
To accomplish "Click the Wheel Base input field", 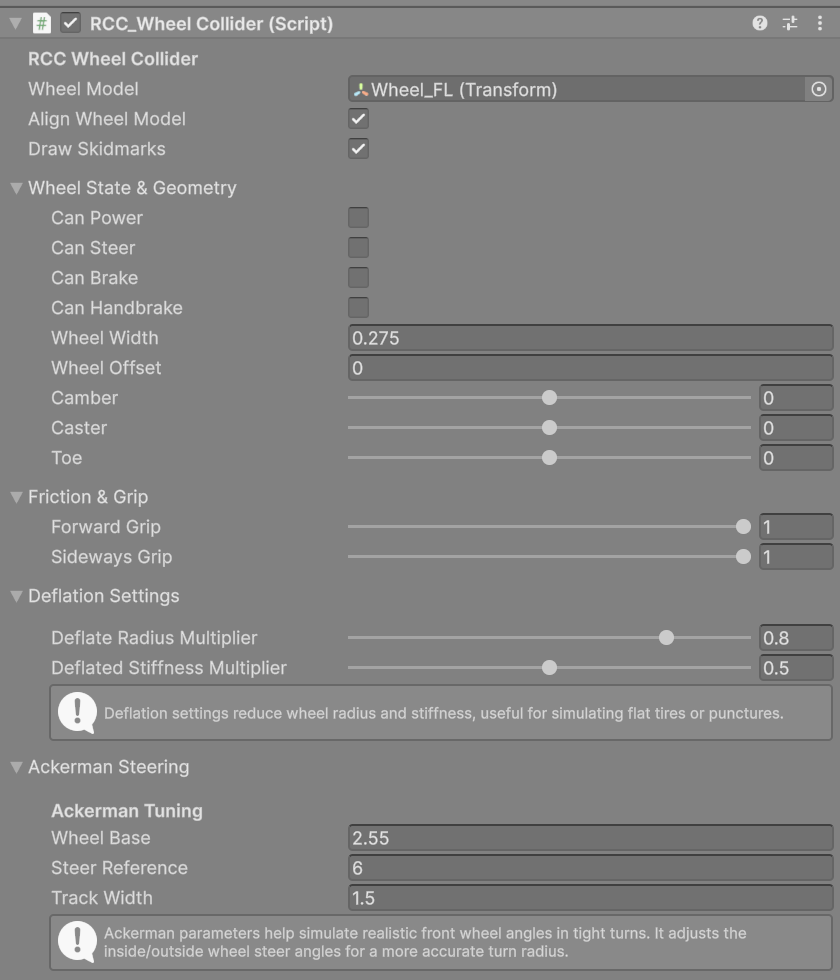I will (591, 838).
